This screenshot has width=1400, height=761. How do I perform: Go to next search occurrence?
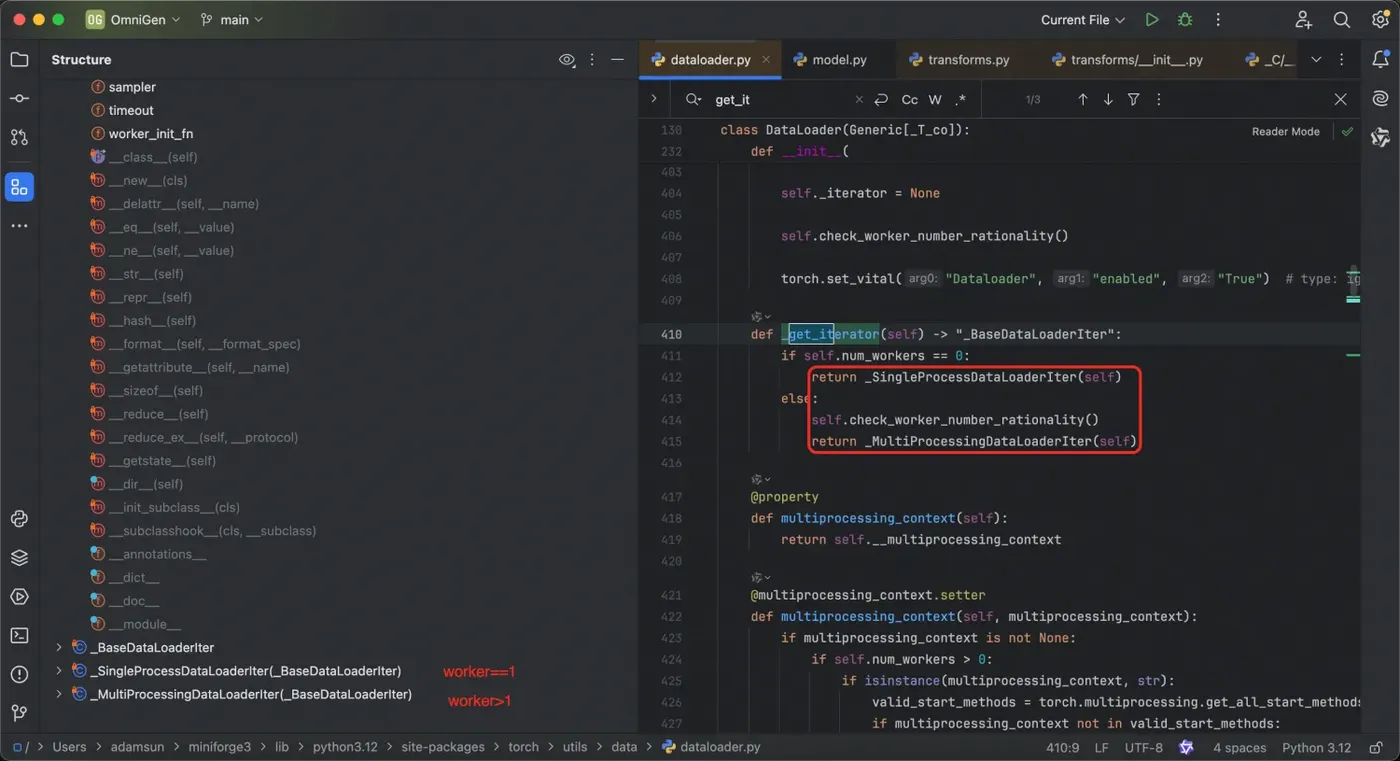point(1108,100)
